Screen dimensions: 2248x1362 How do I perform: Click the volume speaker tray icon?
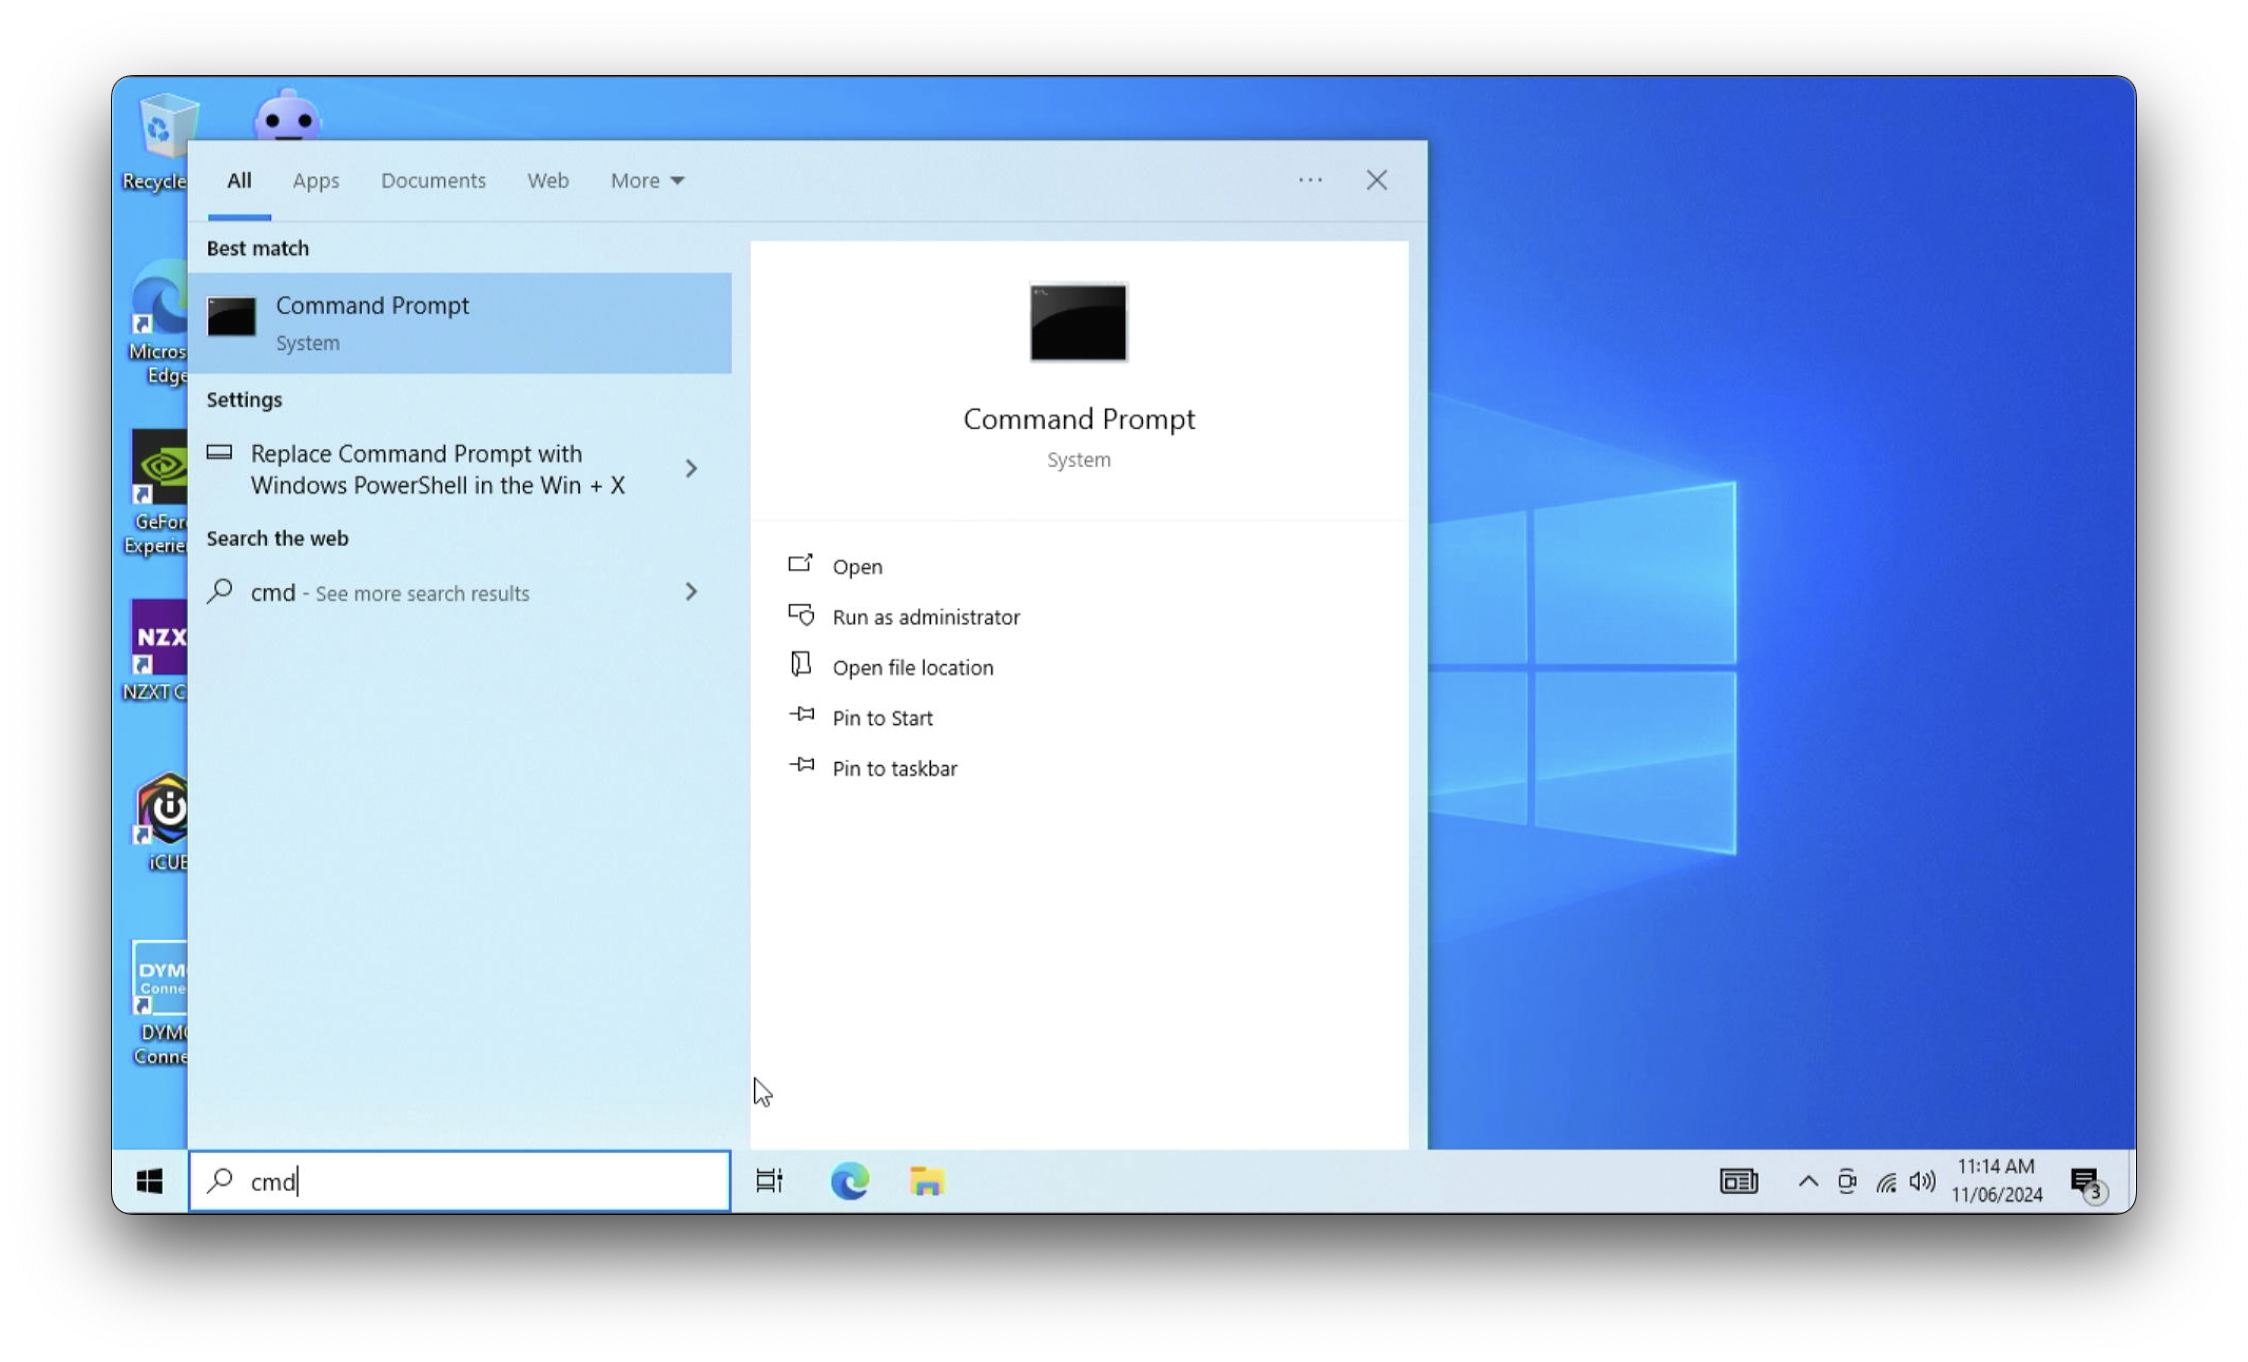[x=1921, y=1182]
